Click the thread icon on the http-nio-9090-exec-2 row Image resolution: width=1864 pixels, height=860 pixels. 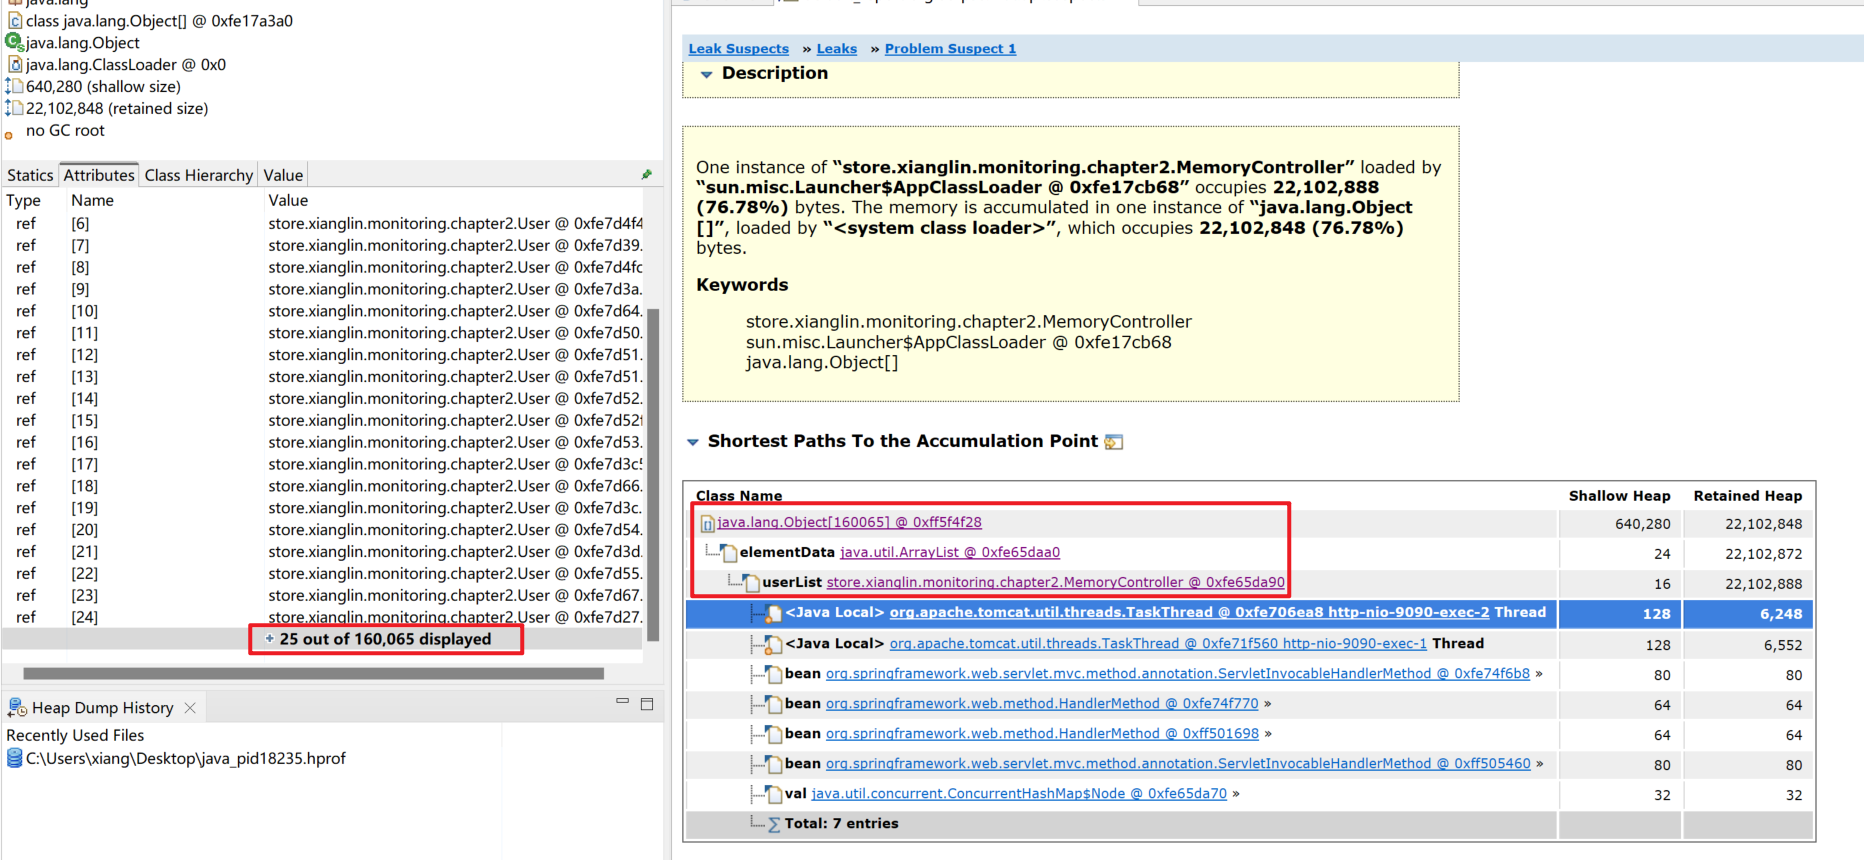tap(773, 613)
